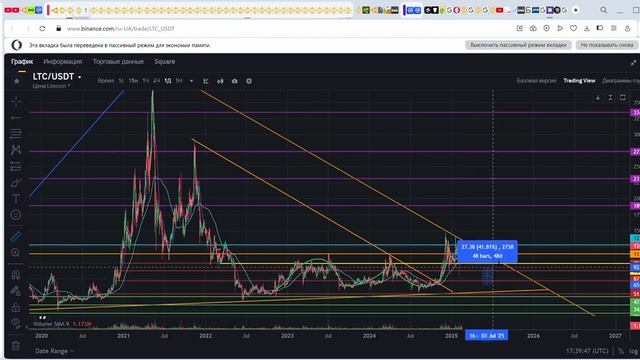Select the 15м interval
Screen dimensions: 640x360
[133, 81]
